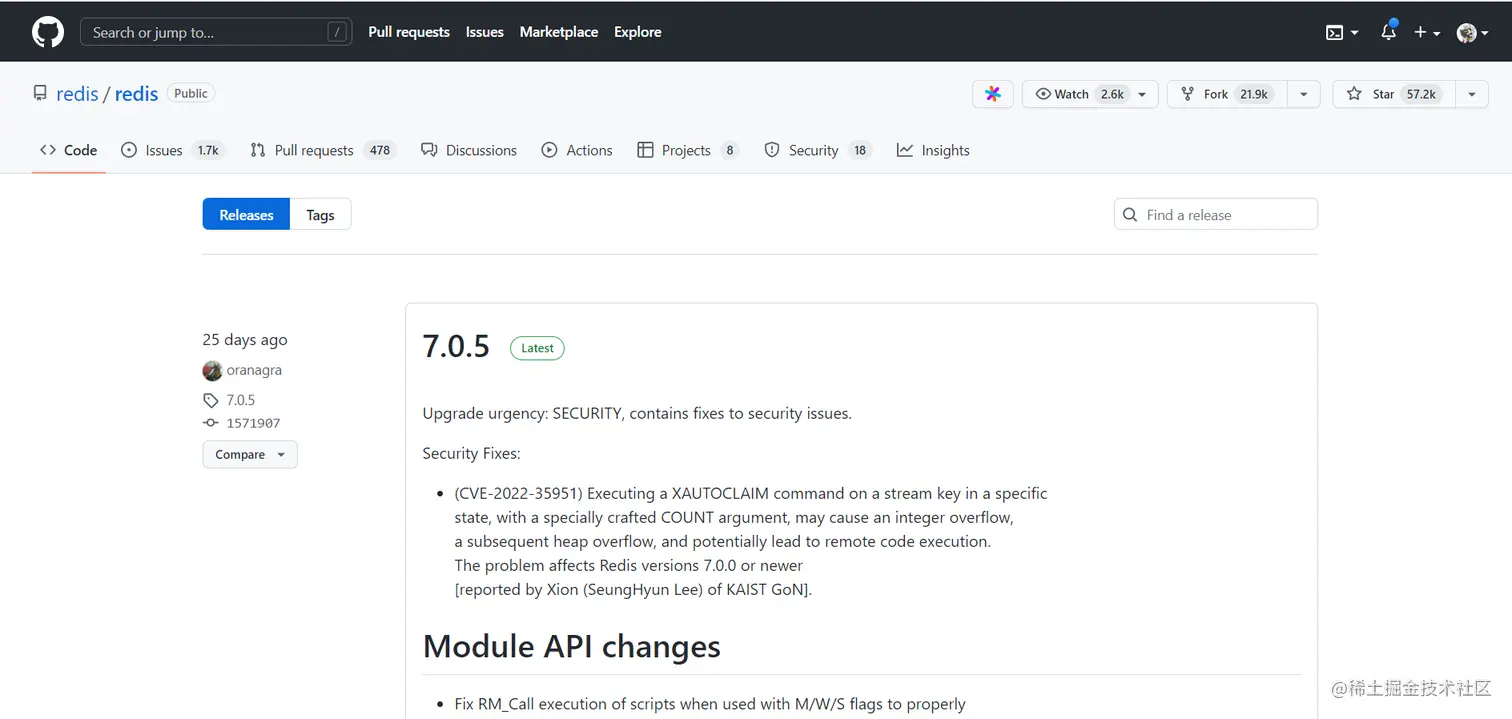The width and height of the screenshot is (1512, 719).
Task: Open the 7.0.5 tag link
Action: 240,400
